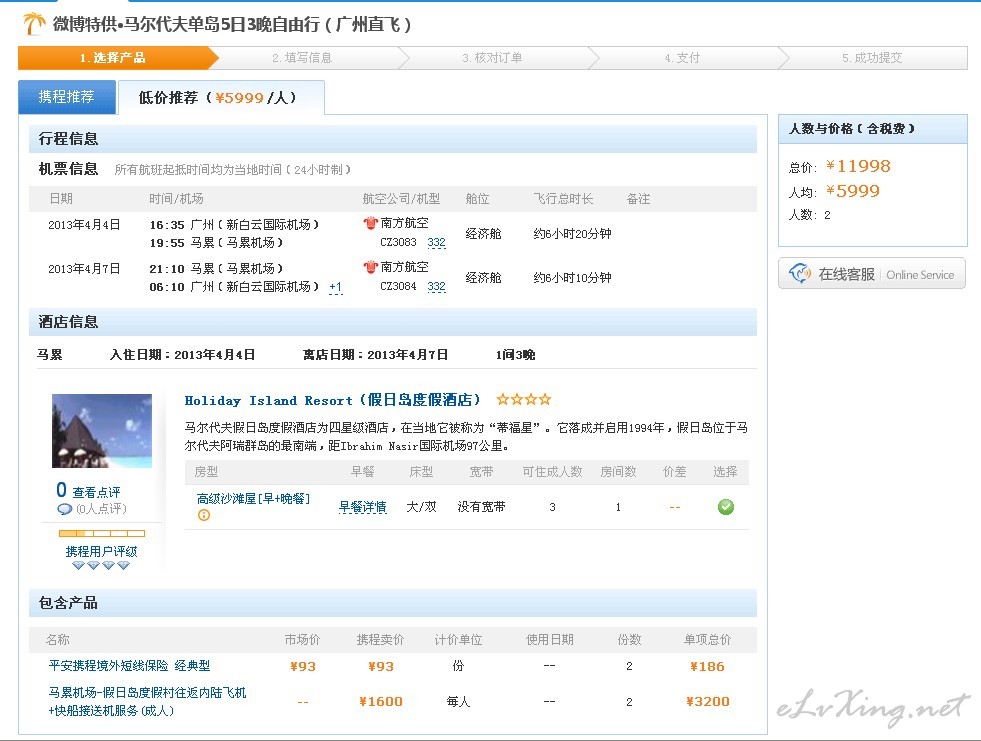This screenshot has width=981, height=741.
Task: Click the 携程用户评级 label
Action: (101, 551)
